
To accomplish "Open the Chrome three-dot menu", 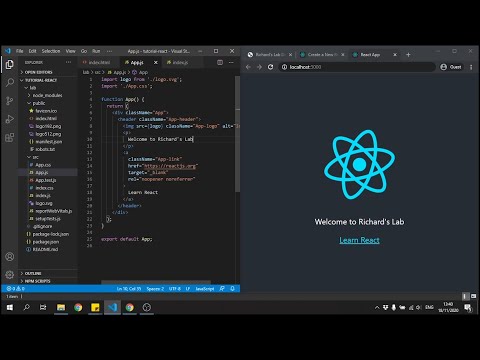I will point(471,67).
